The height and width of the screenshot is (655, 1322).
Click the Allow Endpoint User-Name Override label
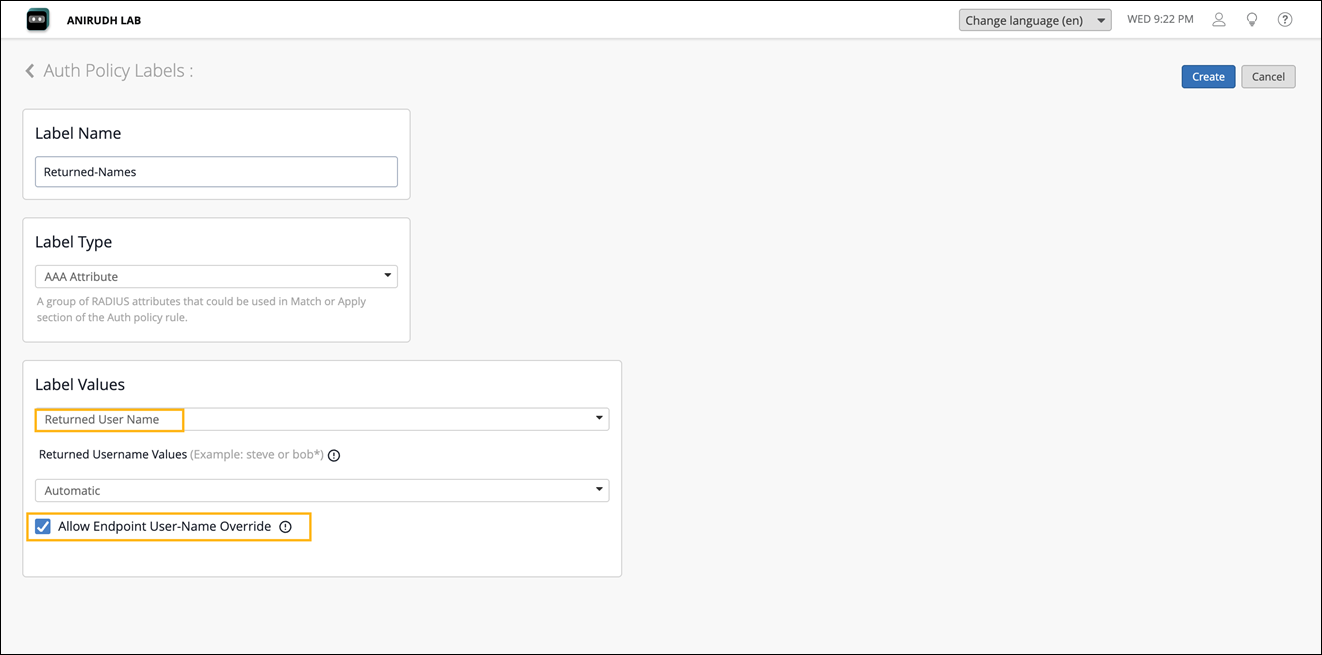coord(164,526)
